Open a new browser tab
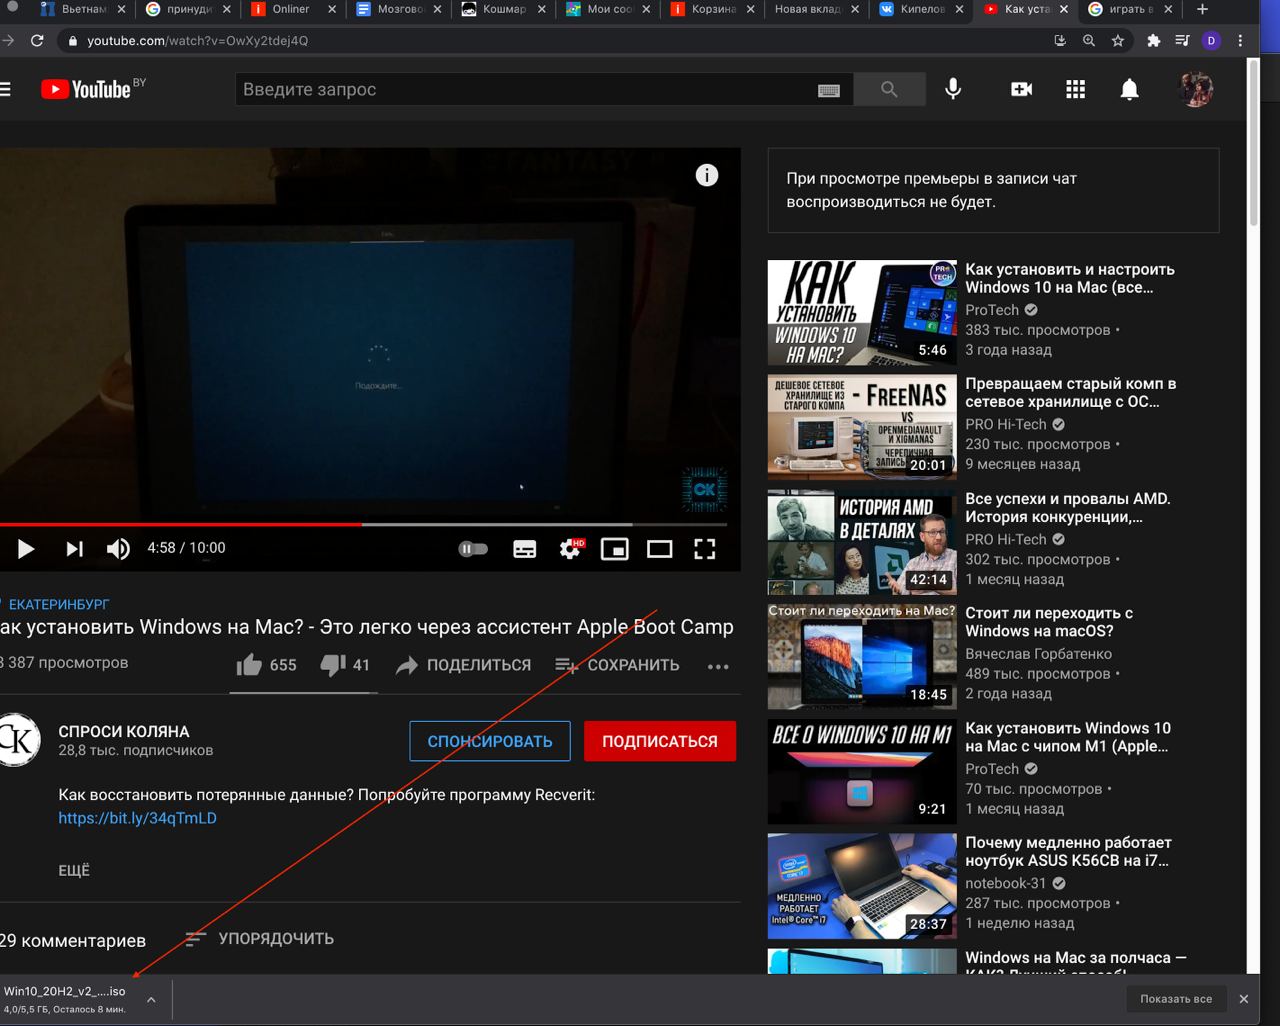This screenshot has height=1026, width=1280. (1202, 9)
